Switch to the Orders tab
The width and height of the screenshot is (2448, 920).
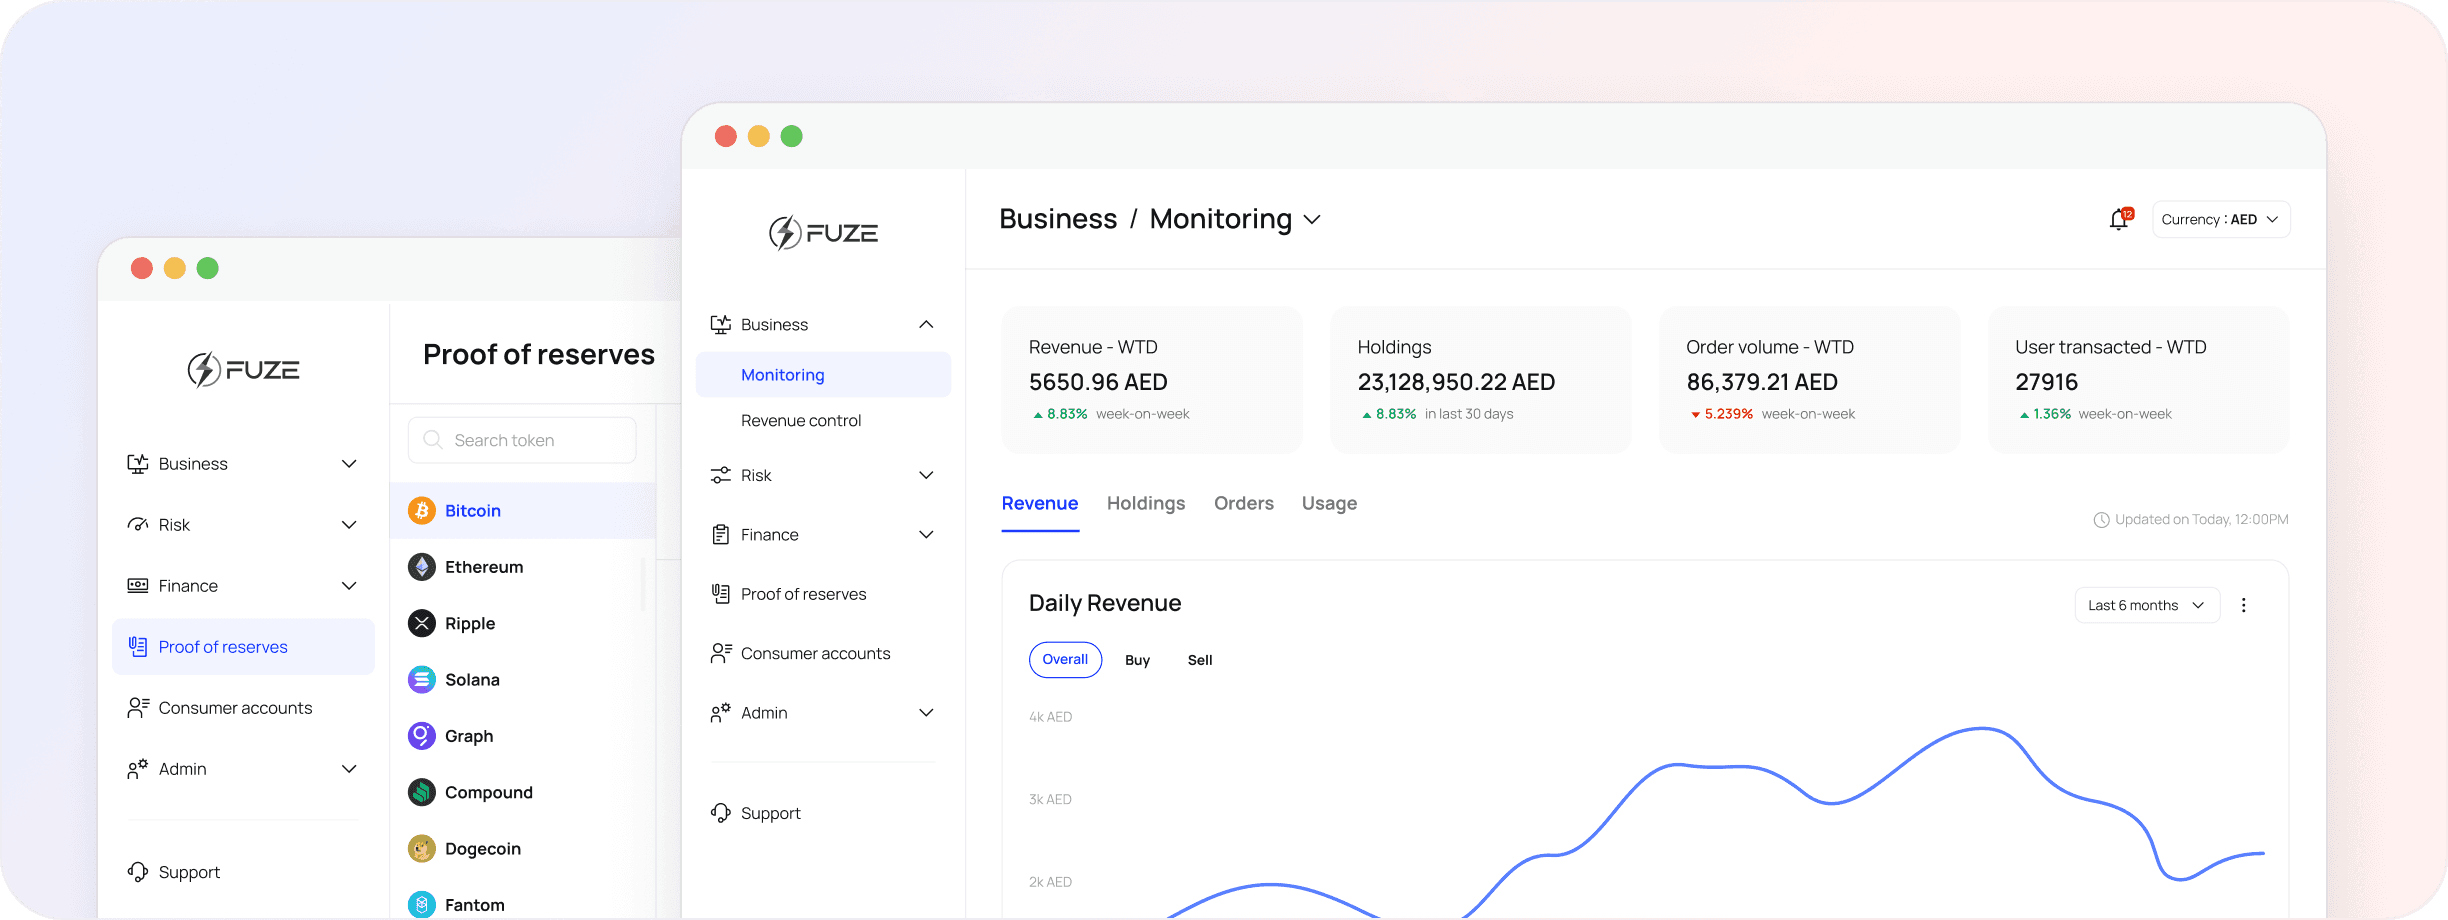pos(1244,503)
